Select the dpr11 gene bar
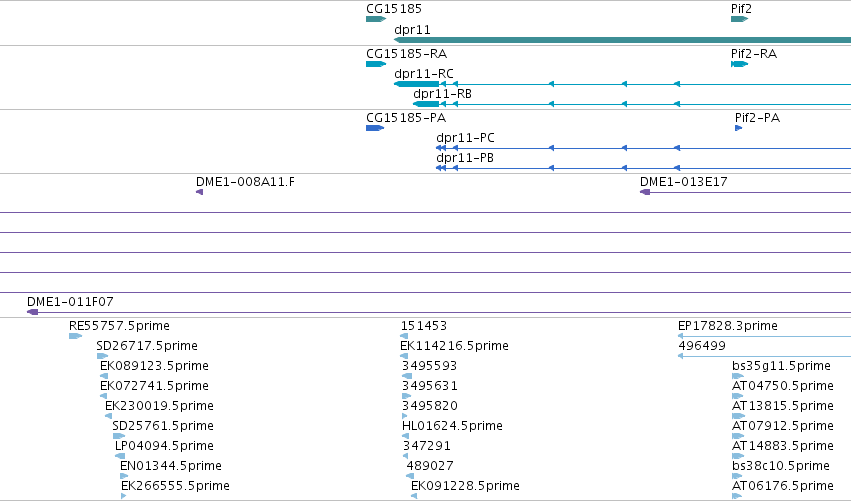 click(x=622, y=40)
